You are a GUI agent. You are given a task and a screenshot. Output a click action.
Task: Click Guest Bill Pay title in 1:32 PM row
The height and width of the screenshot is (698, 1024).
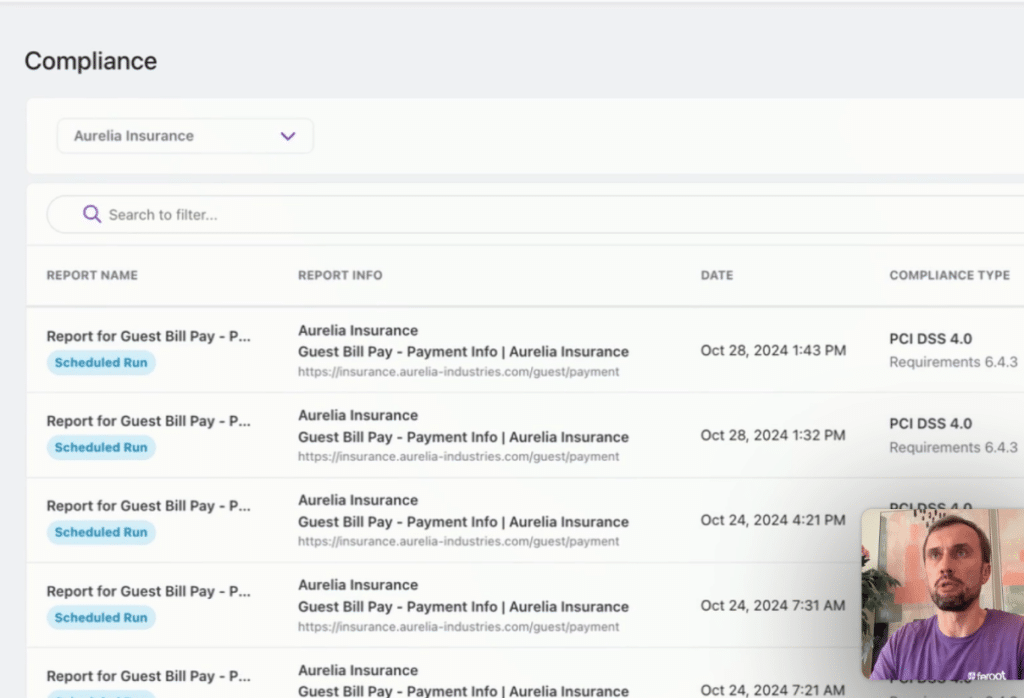pyautogui.click(x=463, y=437)
